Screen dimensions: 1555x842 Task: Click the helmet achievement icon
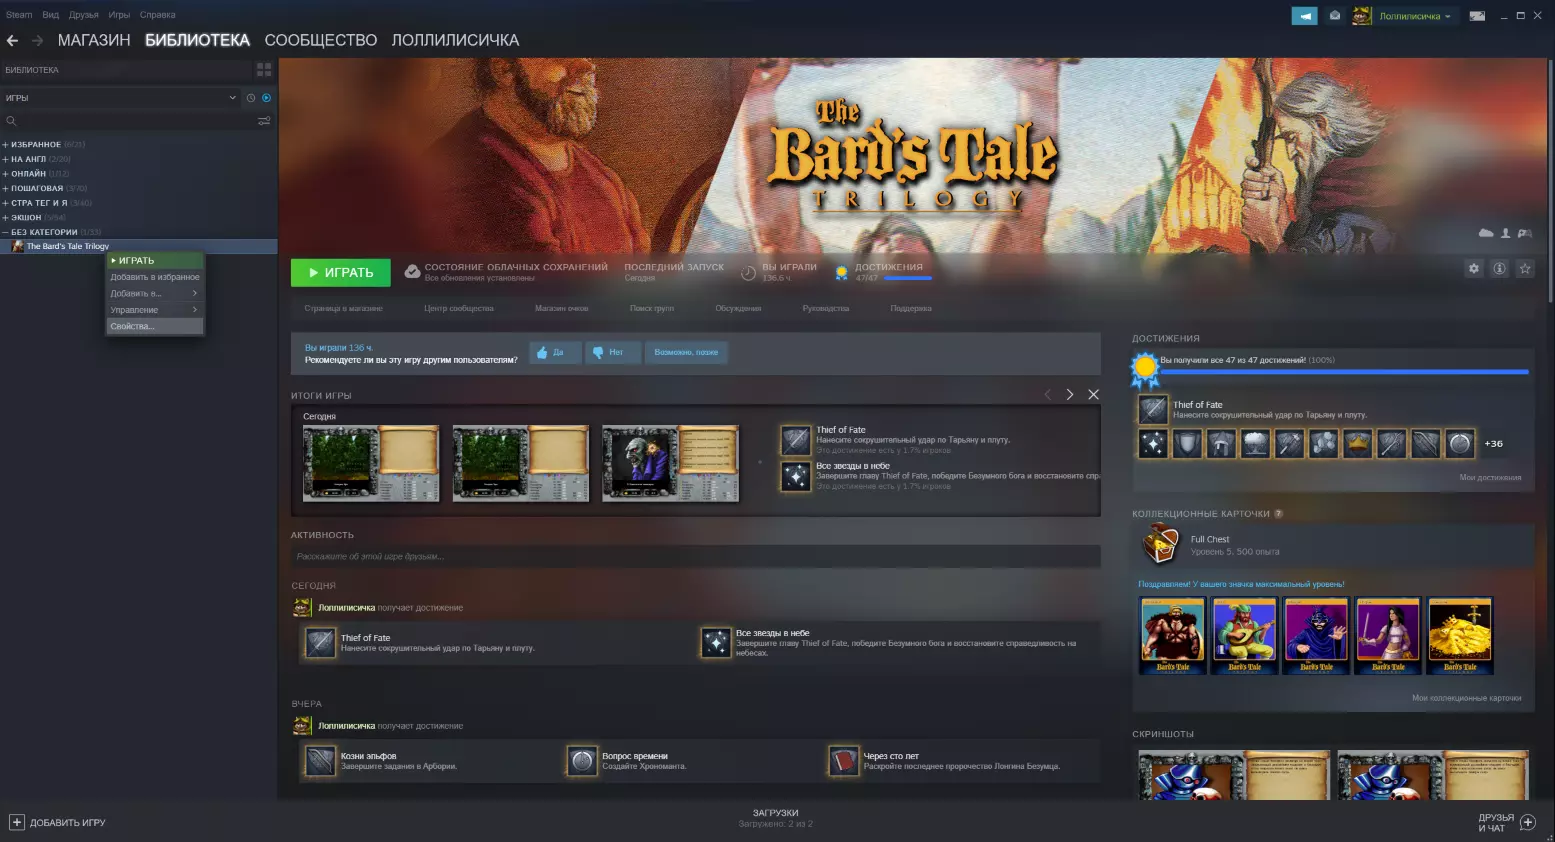(1221, 443)
